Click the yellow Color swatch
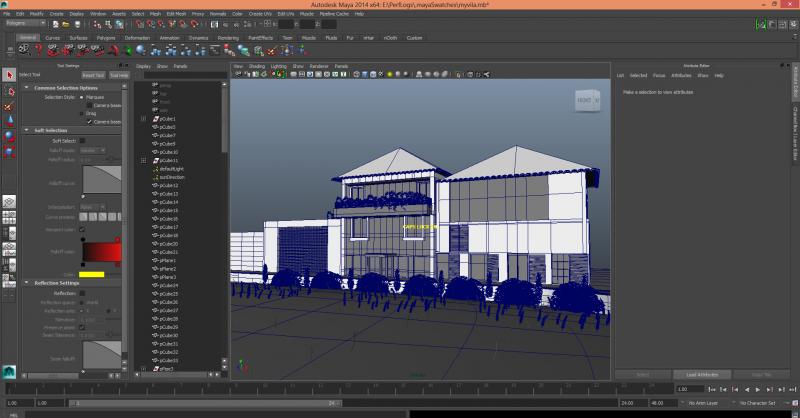 click(92, 274)
